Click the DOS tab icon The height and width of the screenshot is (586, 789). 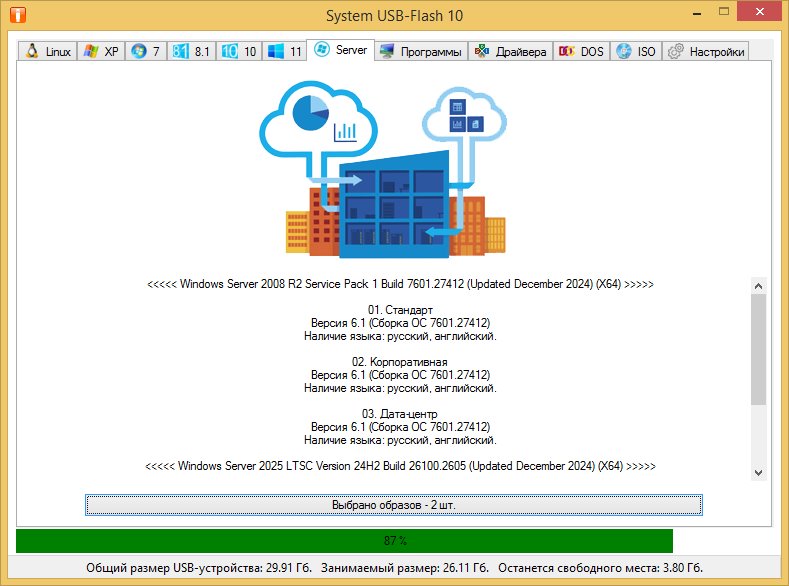[x=566, y=52]
